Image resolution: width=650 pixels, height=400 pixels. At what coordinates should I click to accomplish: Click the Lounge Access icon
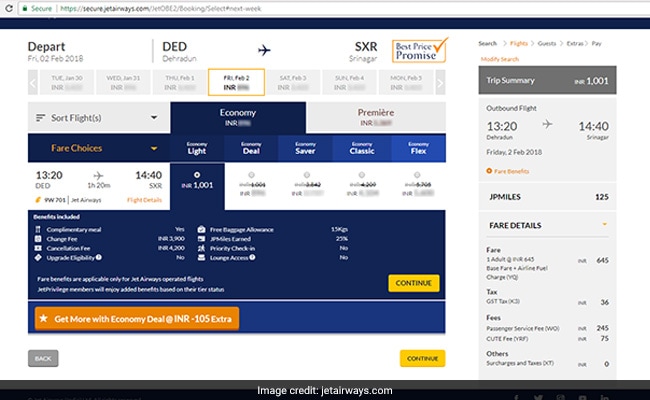coord(201,257)
